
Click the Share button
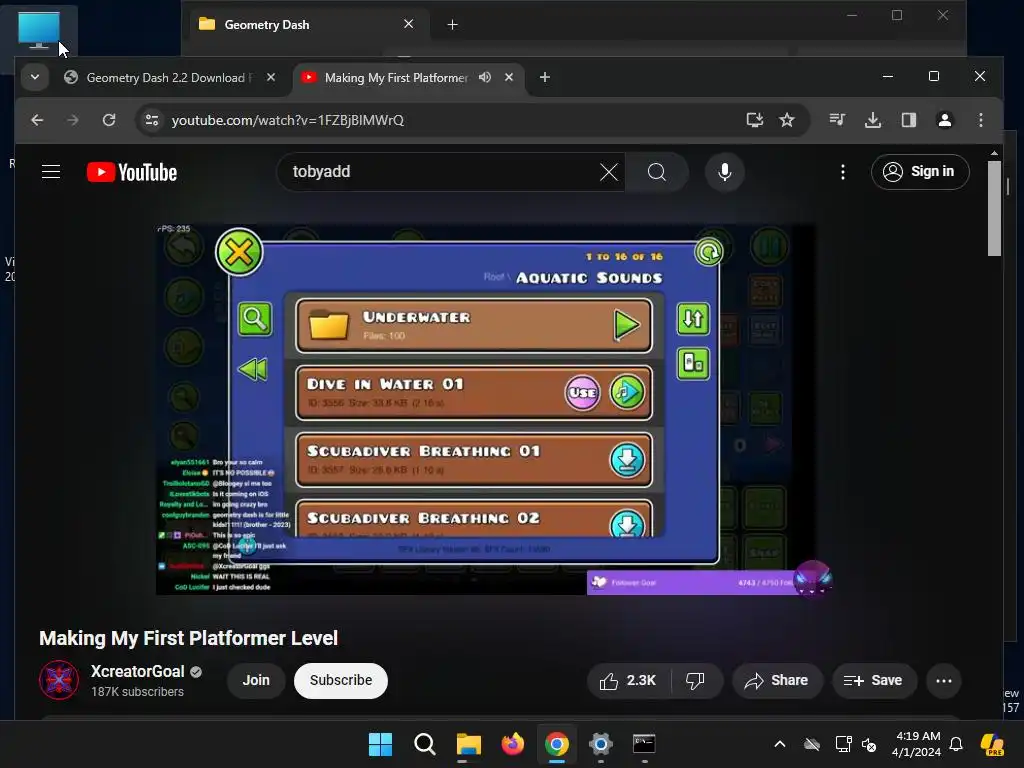[776, 680]
